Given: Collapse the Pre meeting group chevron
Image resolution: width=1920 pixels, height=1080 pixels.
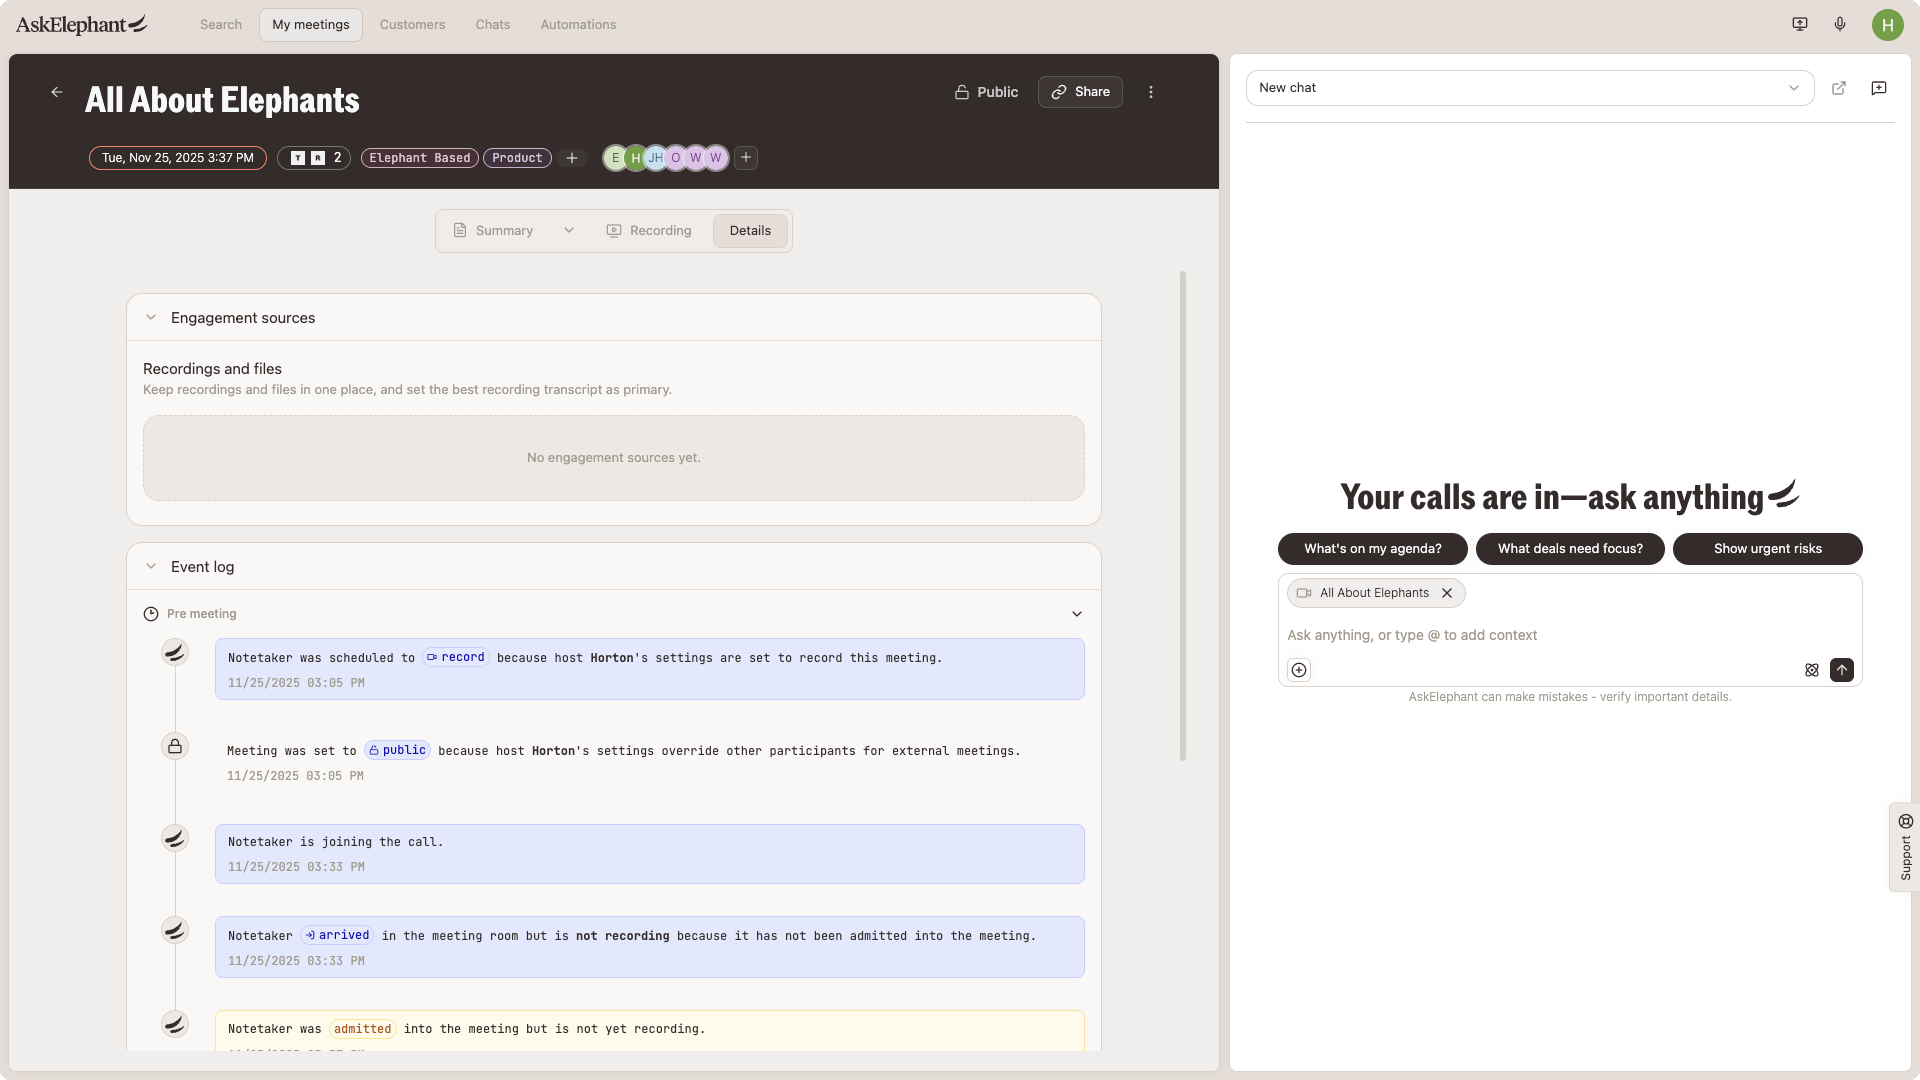Looking at the screenshot, I should pyautogui.click(x=1077, y=614).
